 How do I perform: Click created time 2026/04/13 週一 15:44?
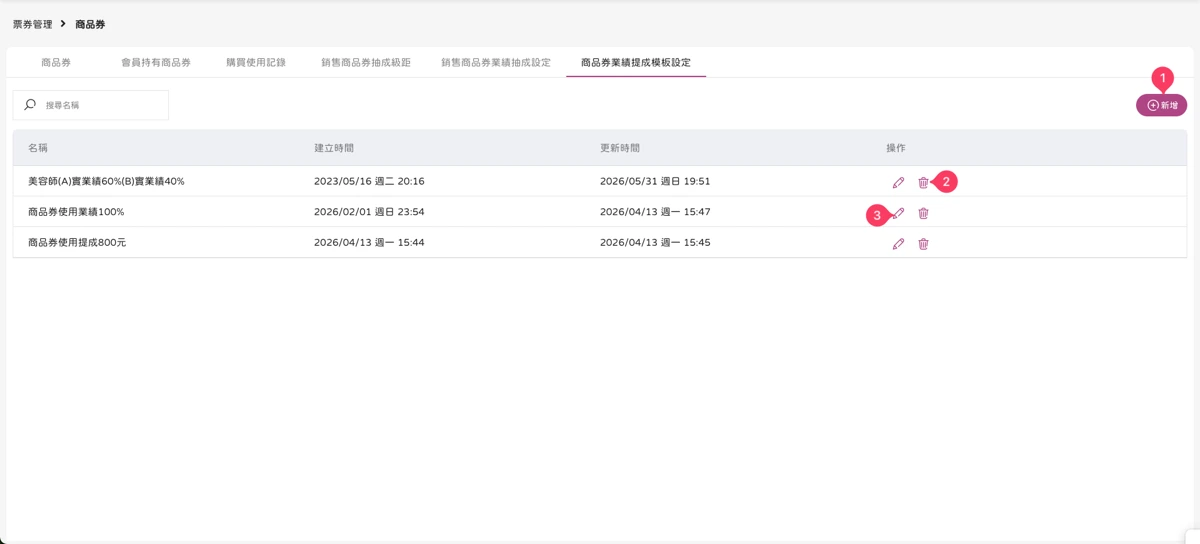[x=369, y=242]
